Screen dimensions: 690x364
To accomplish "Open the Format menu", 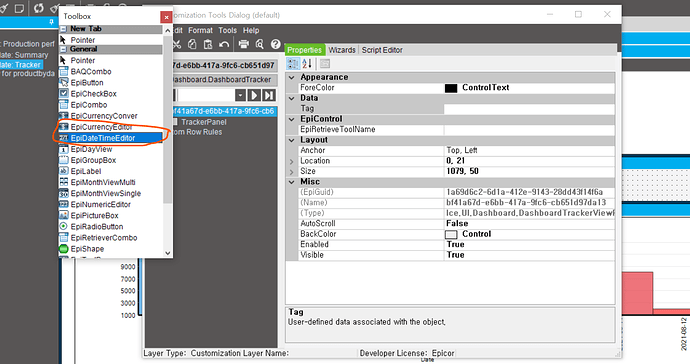I will point(200,30).
